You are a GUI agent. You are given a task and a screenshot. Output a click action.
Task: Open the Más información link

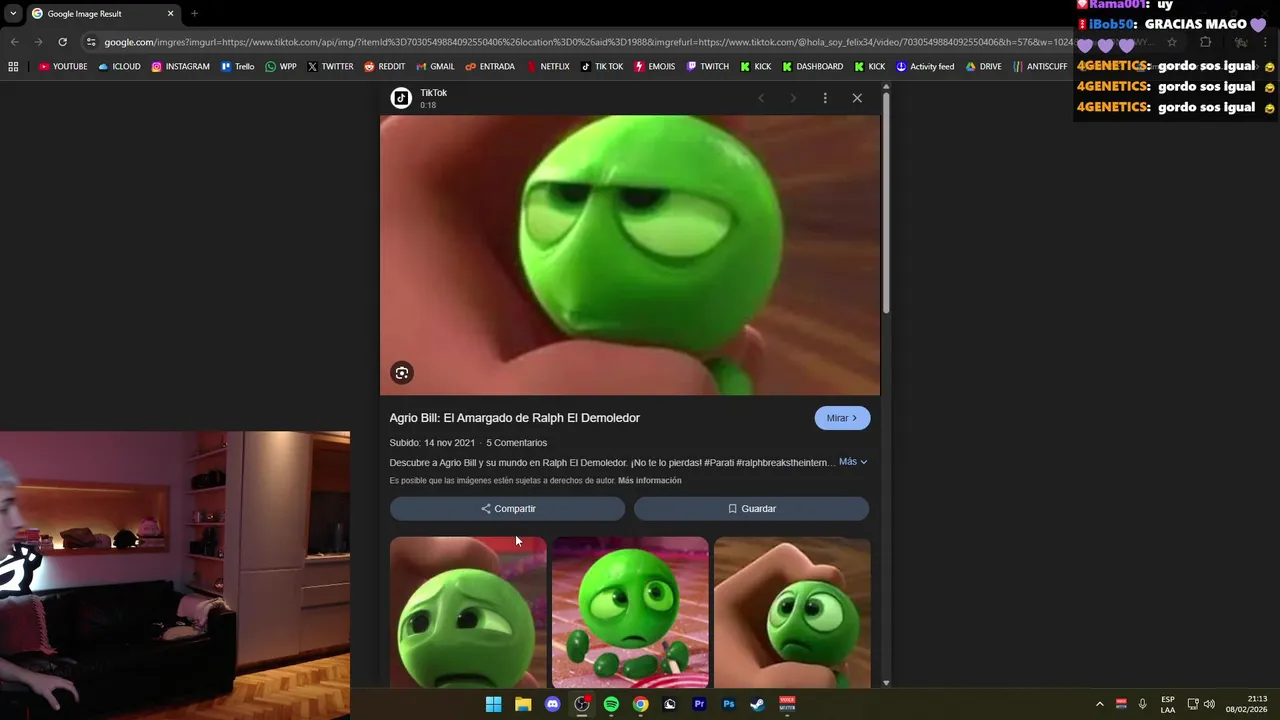650,481
